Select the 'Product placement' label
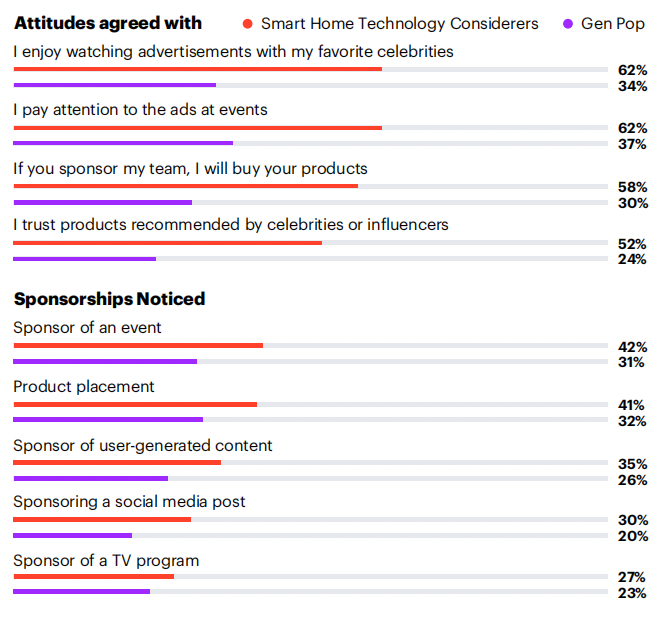Image resolution: width=666 pixels, height=624 pixels. pyautogui.click(x=84, y=387)
